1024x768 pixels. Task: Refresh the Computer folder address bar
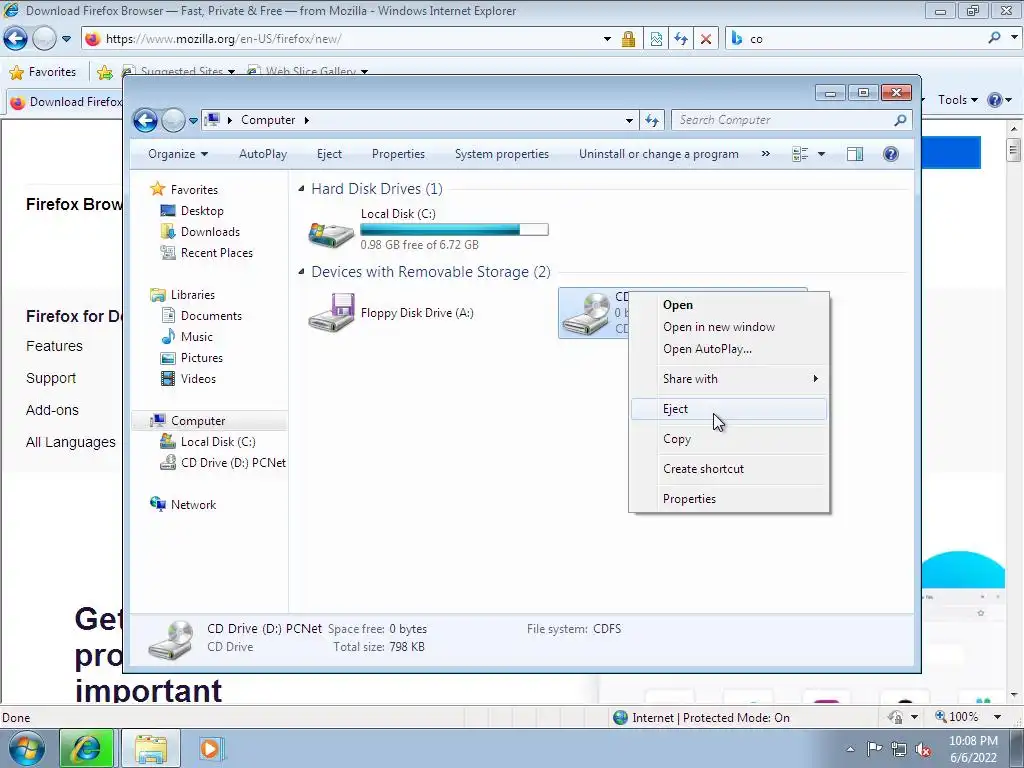tap(652, 120)
